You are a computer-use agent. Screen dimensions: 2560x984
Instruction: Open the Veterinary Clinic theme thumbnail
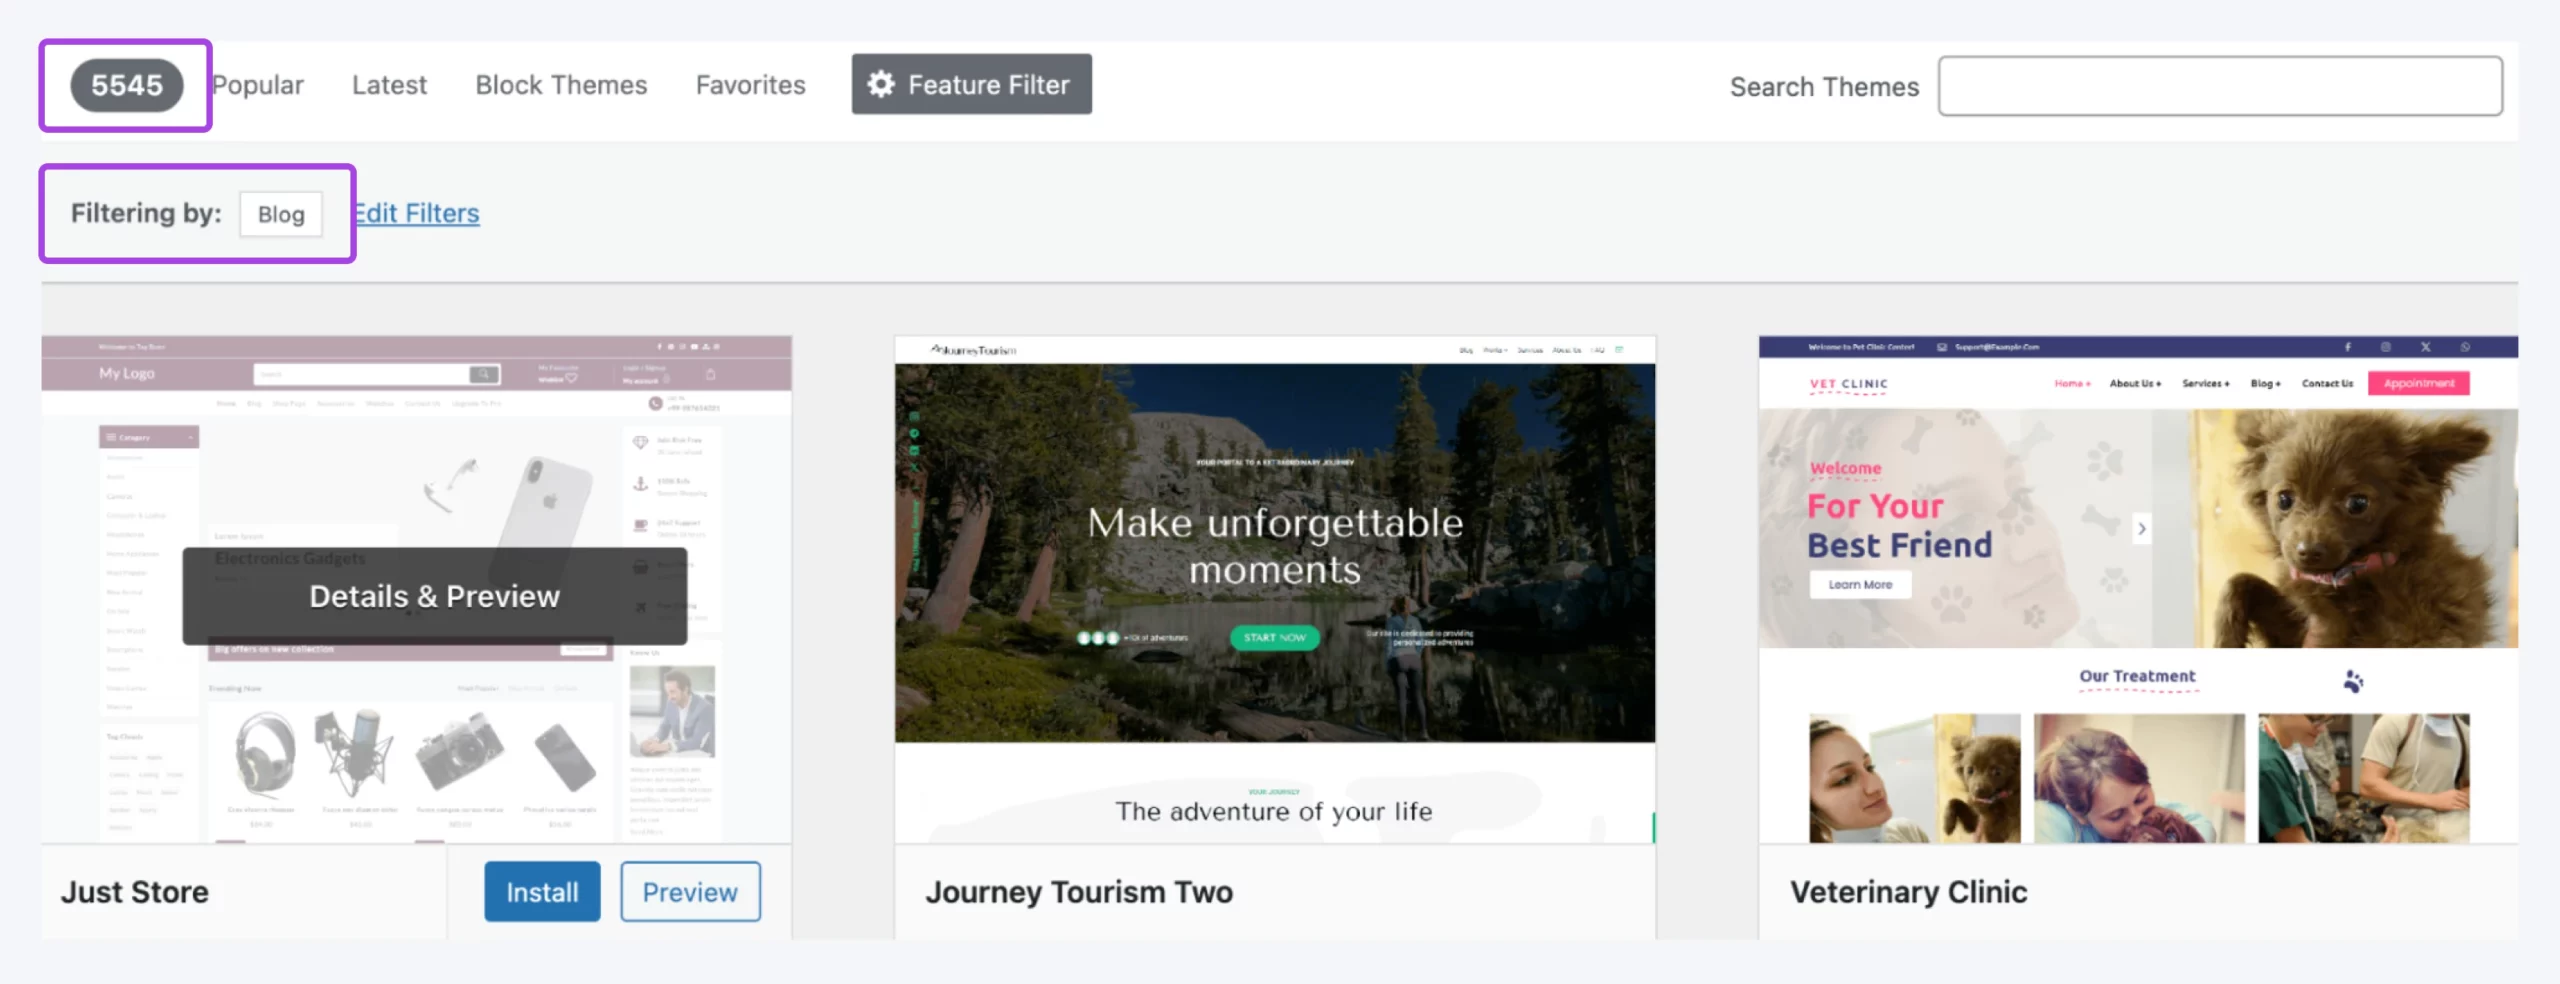click(2138, 590)
